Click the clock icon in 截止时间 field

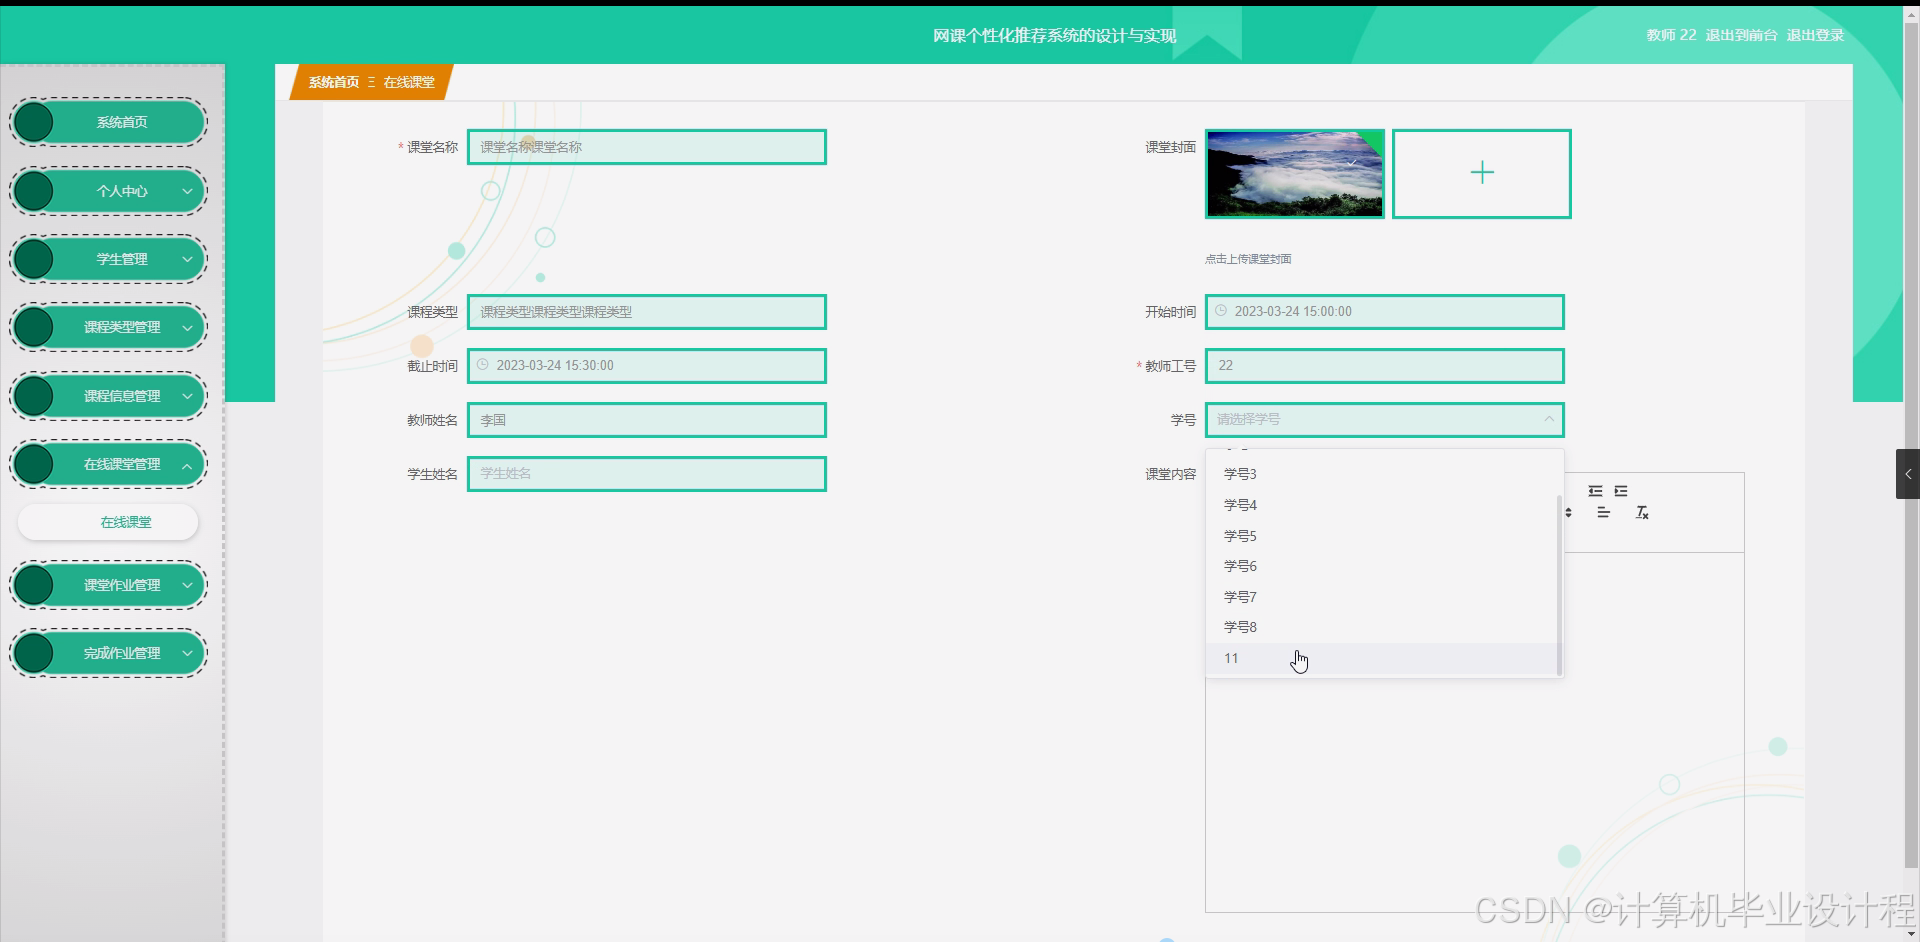click(483, 365)
